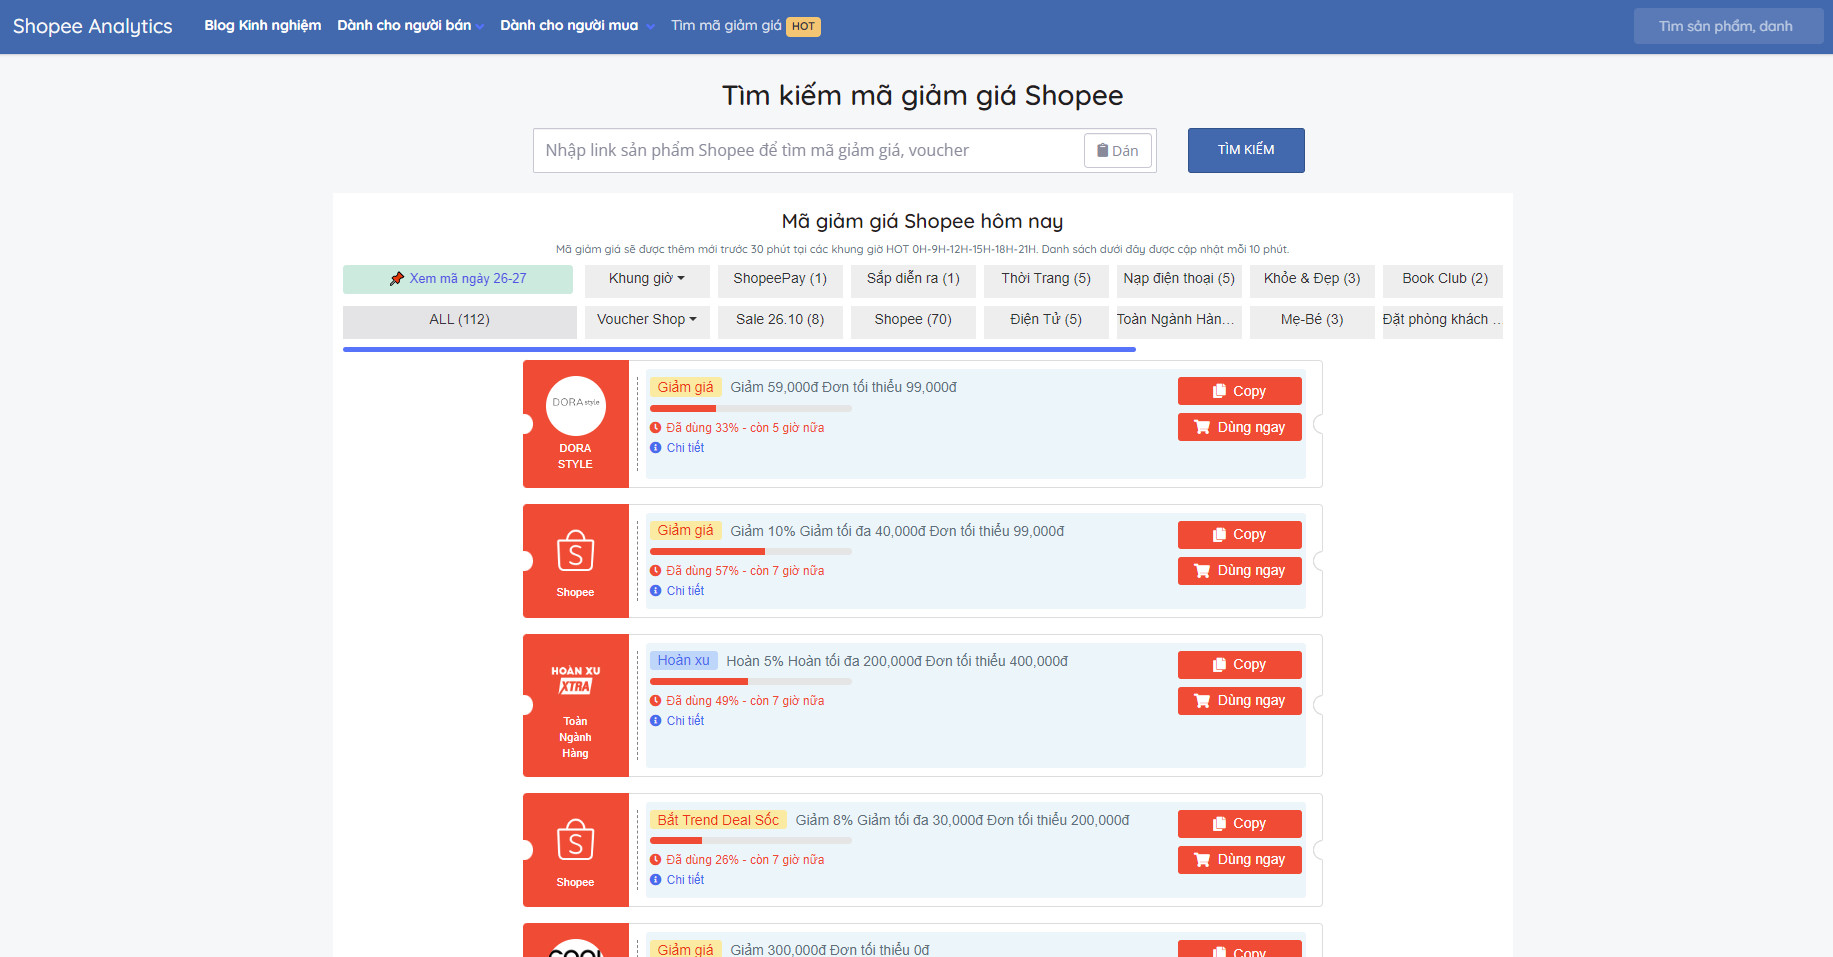Click the Hoàn Xu Xtra logo icon
Screen dimensions: 1833x957
click(x=576, y=680)
